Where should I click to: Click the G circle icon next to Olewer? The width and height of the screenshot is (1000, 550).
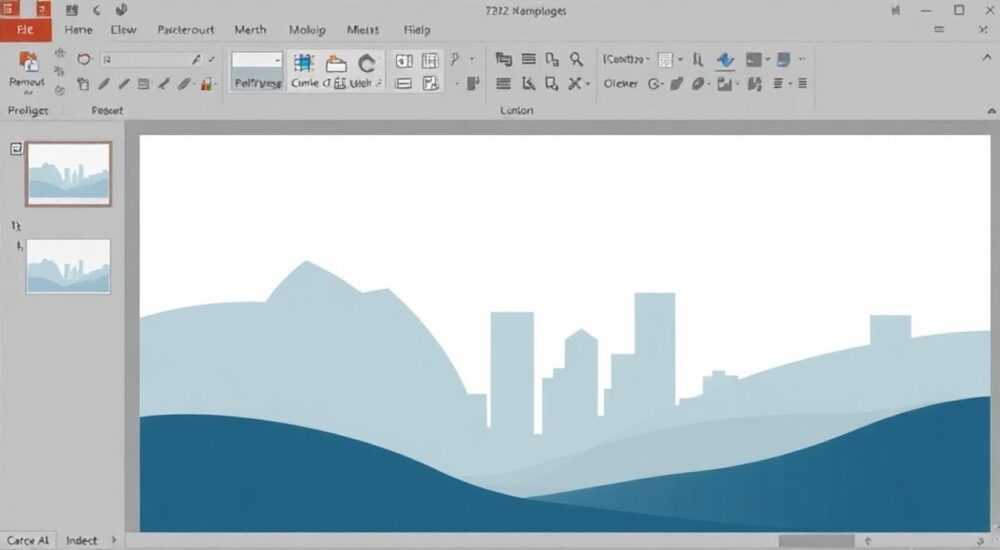tap(654, 84)
